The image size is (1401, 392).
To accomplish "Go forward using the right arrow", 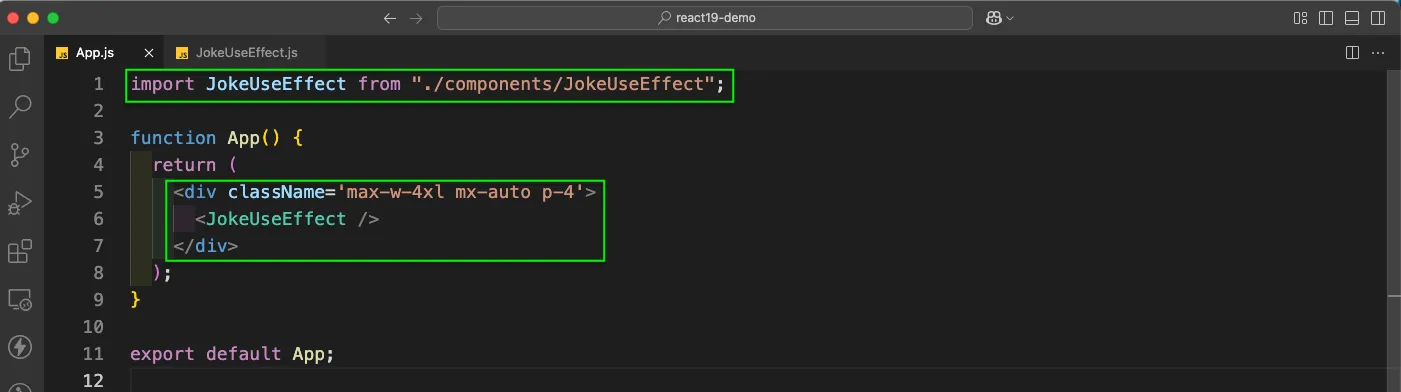I will pyautogui.click(x=416, y=18).
